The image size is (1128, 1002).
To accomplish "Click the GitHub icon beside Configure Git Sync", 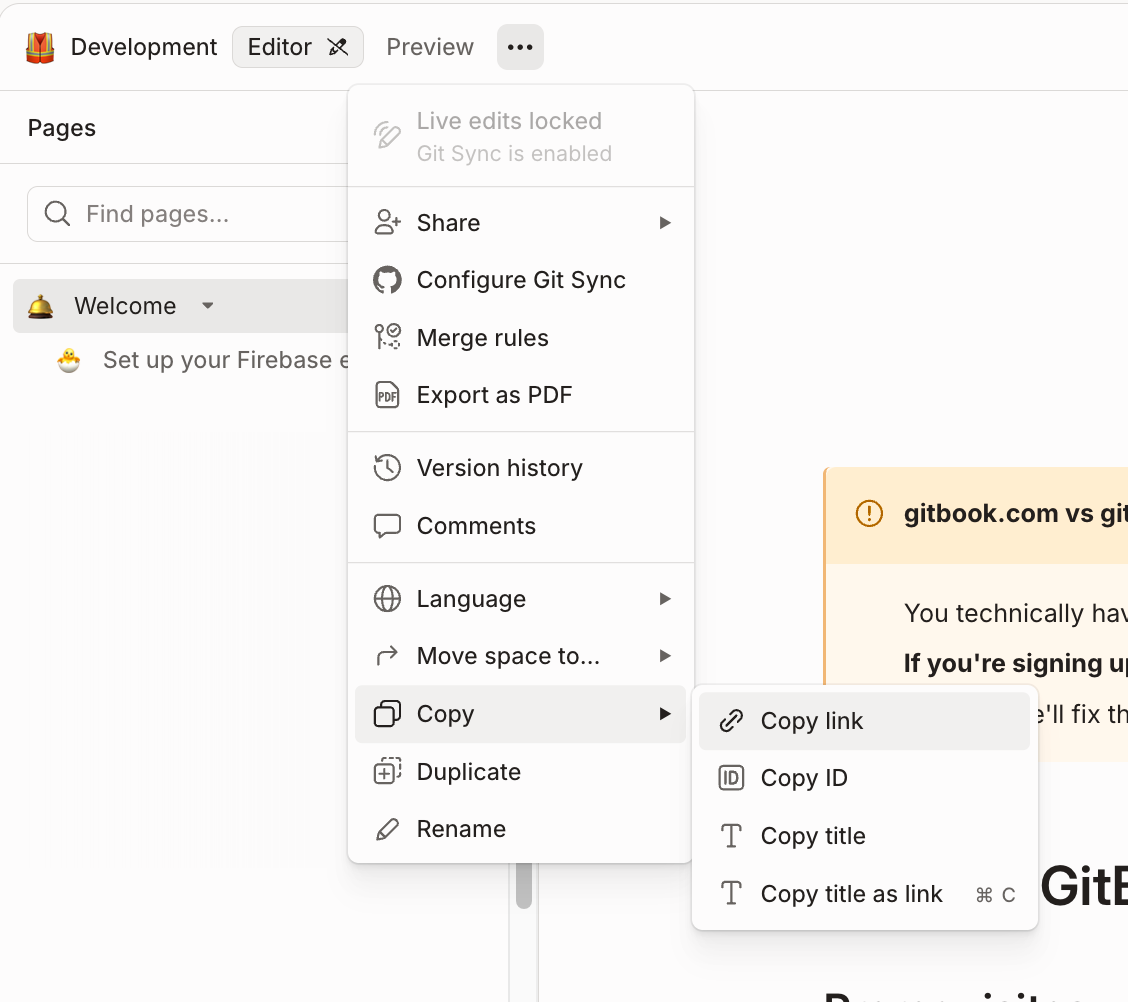I will 387,280.
